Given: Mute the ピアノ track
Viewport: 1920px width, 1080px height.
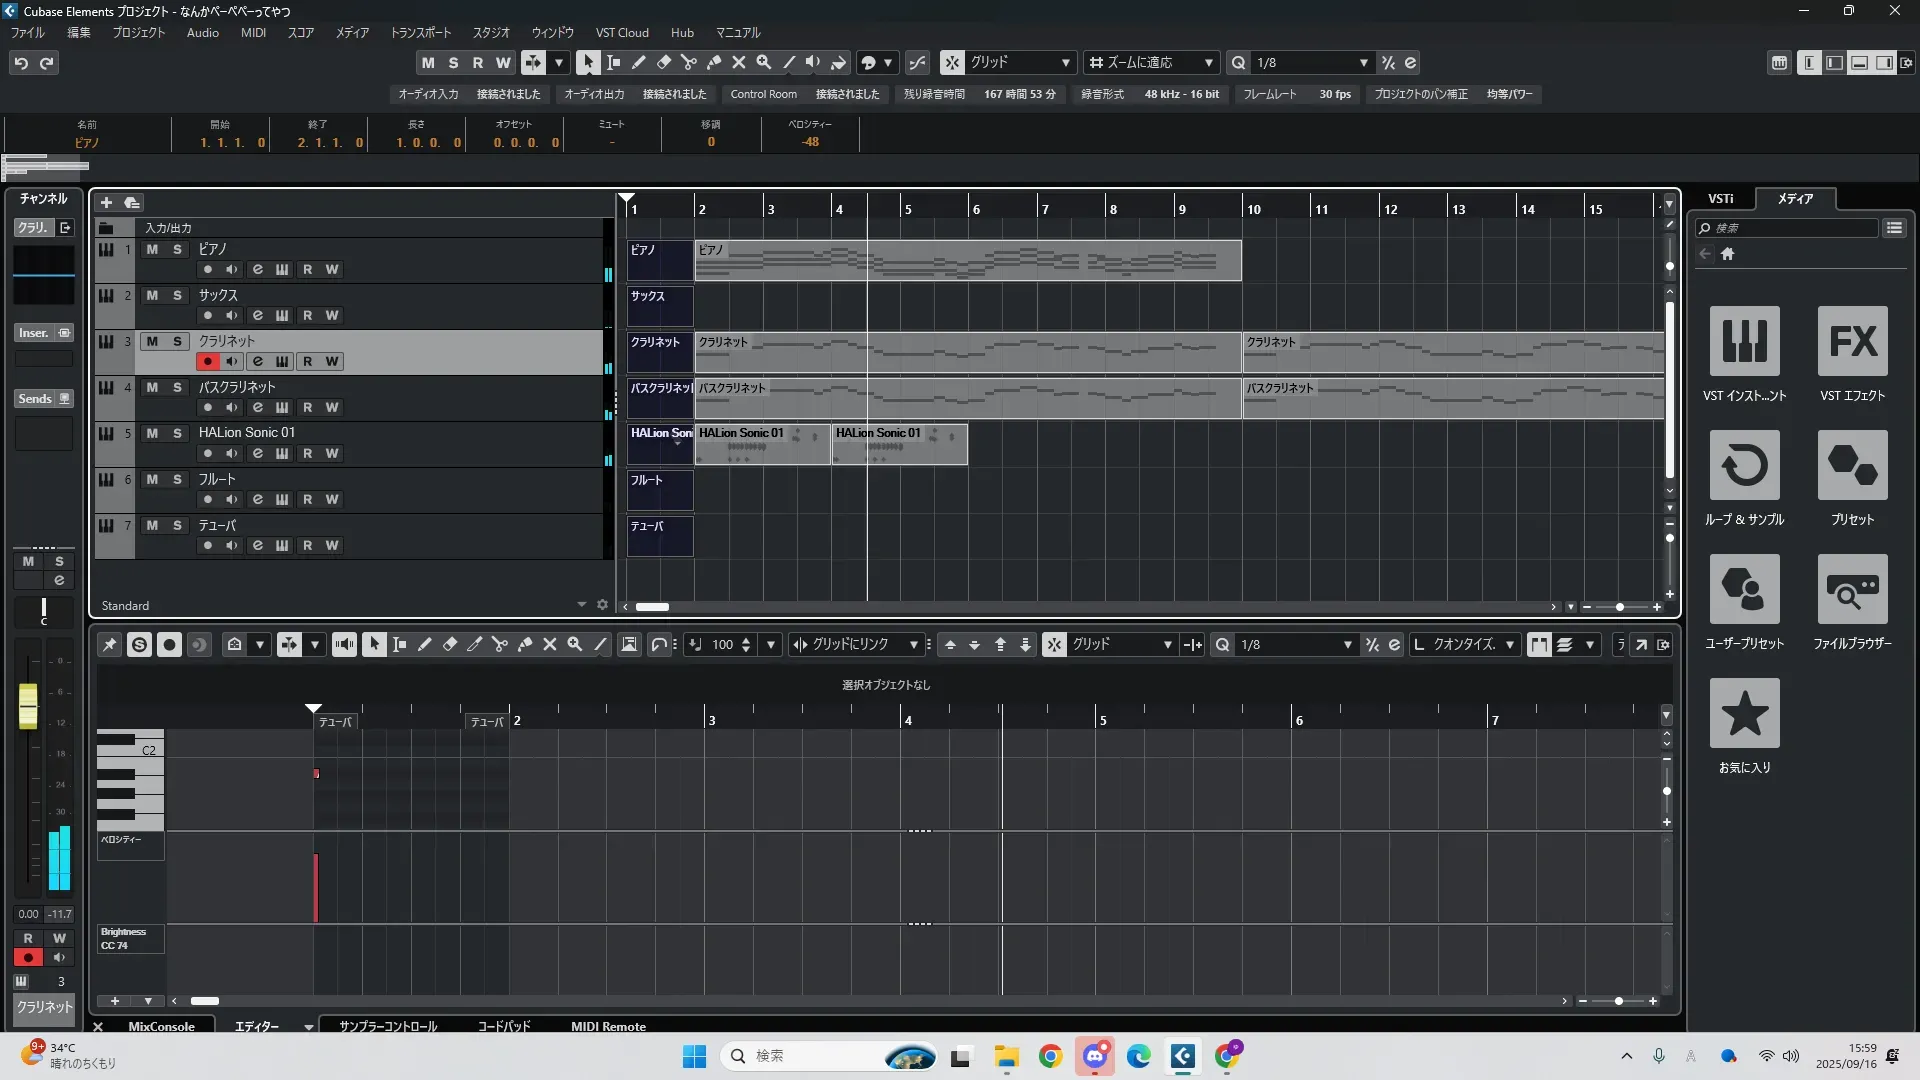Looking at the screenshot, I should [x=152, y=249].
